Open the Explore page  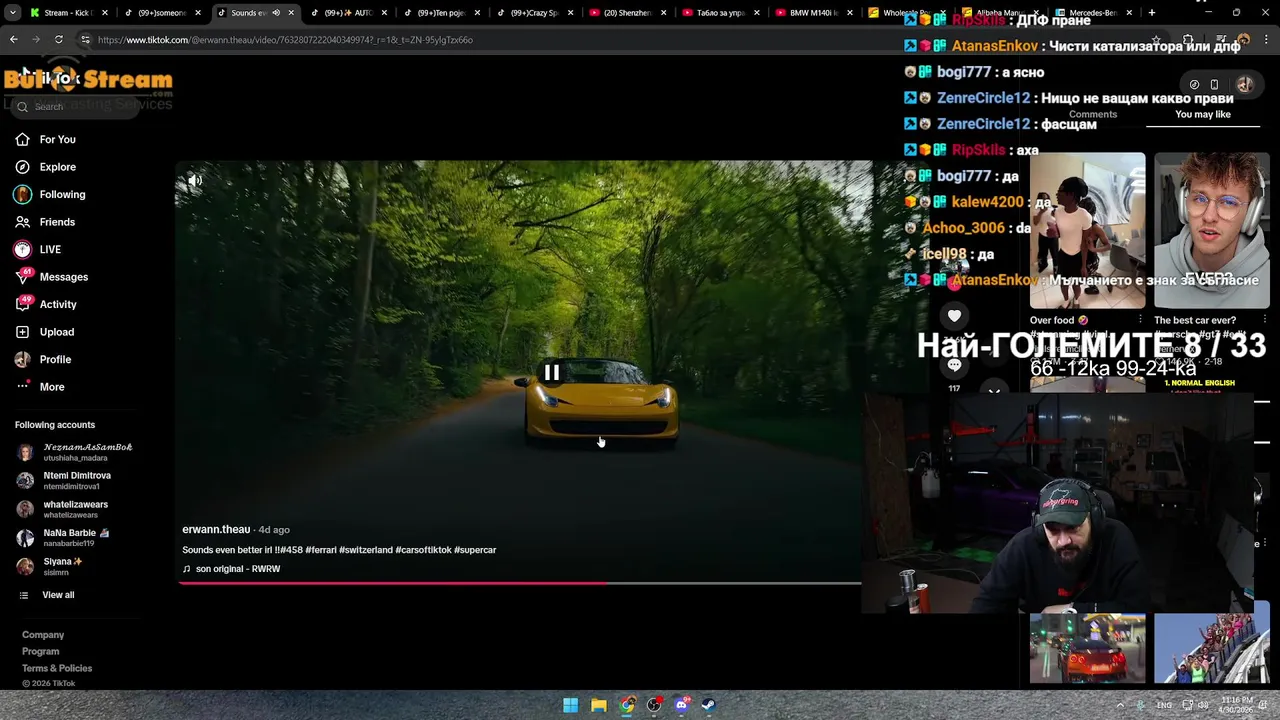(x=45, y=167)
